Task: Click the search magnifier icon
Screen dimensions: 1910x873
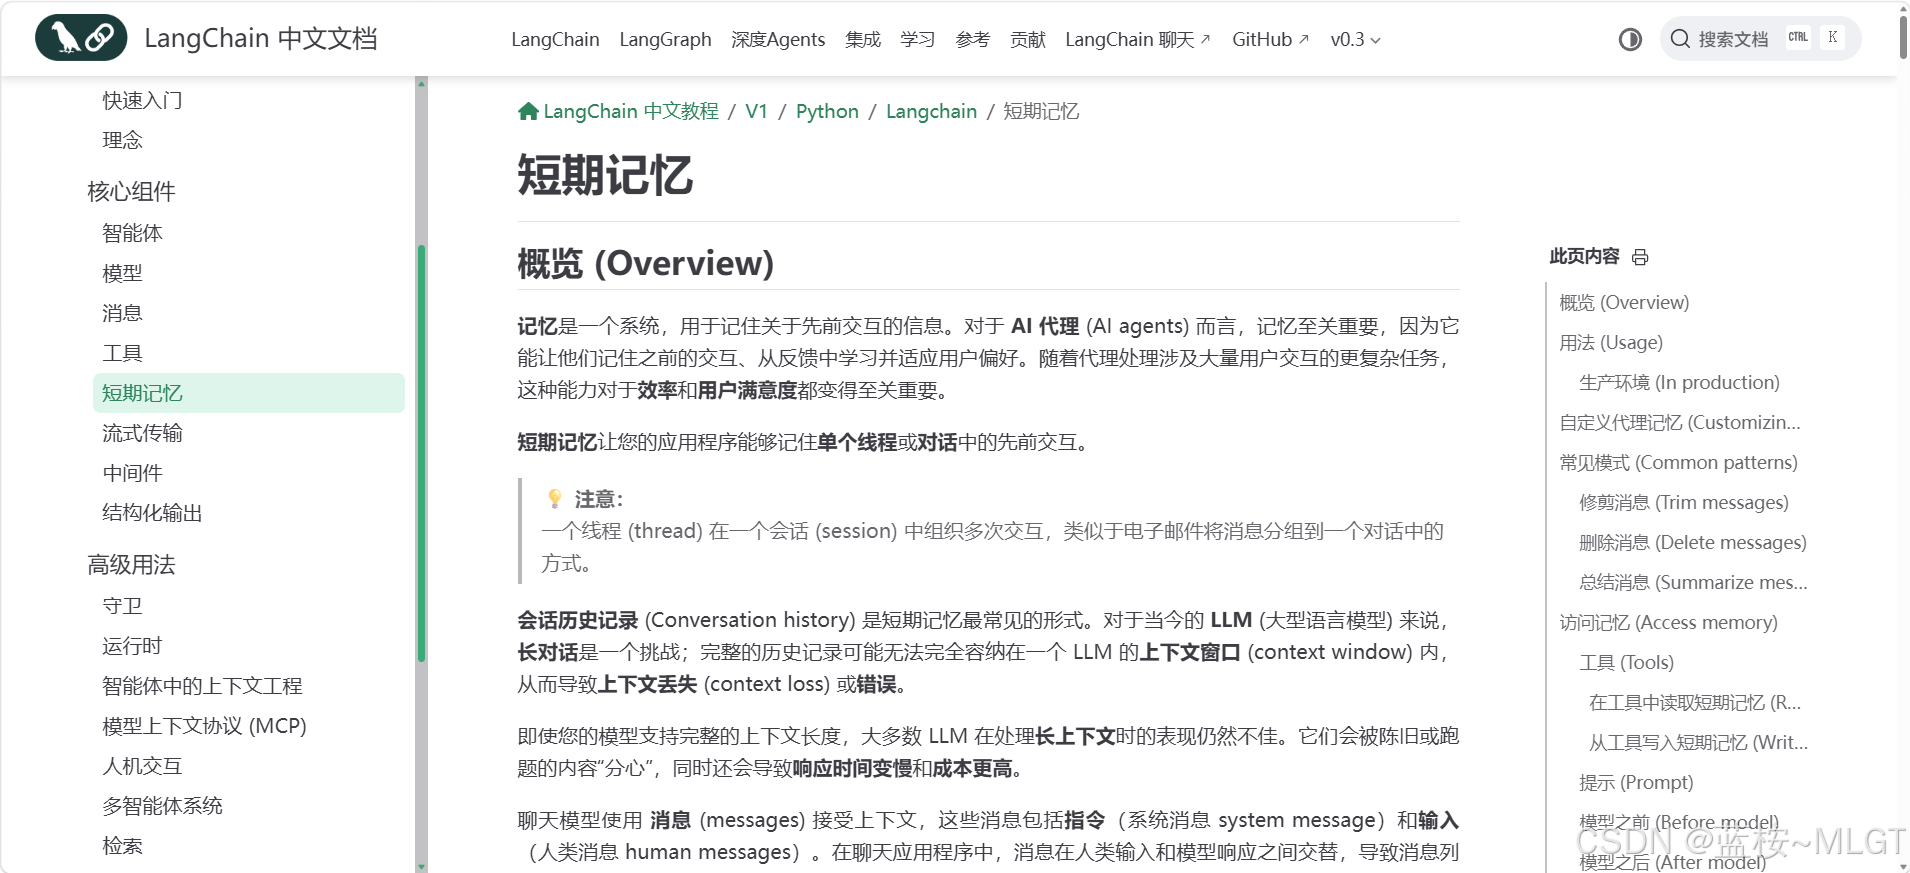Action: pos(1680,39)
